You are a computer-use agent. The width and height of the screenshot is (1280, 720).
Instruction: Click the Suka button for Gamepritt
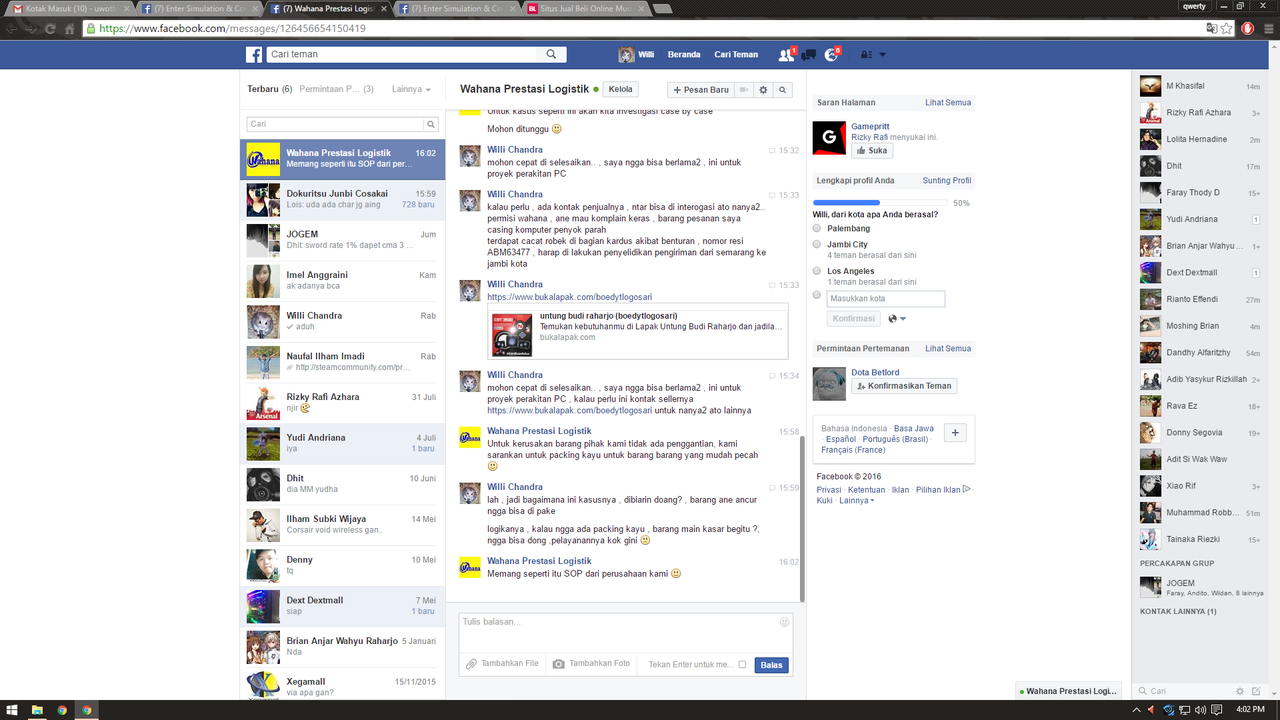pos(871,151)
